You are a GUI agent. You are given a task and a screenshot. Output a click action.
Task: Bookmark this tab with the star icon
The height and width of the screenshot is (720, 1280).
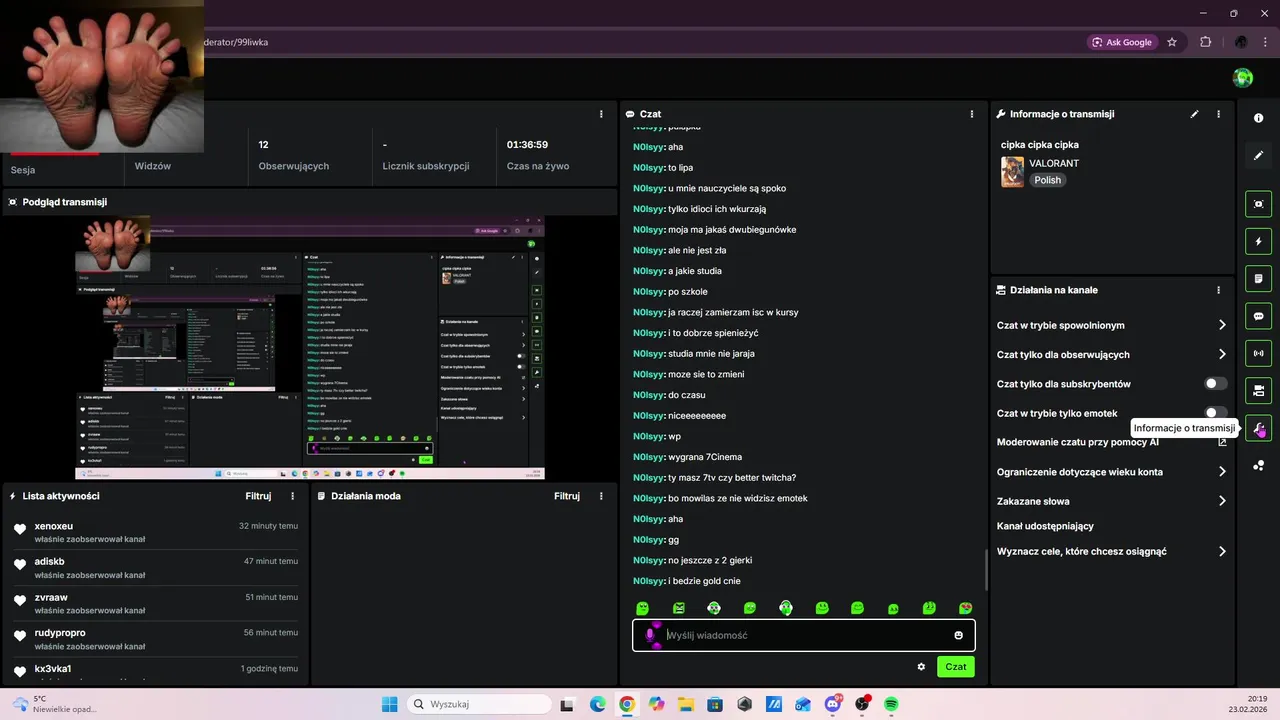click(1172, 42)
